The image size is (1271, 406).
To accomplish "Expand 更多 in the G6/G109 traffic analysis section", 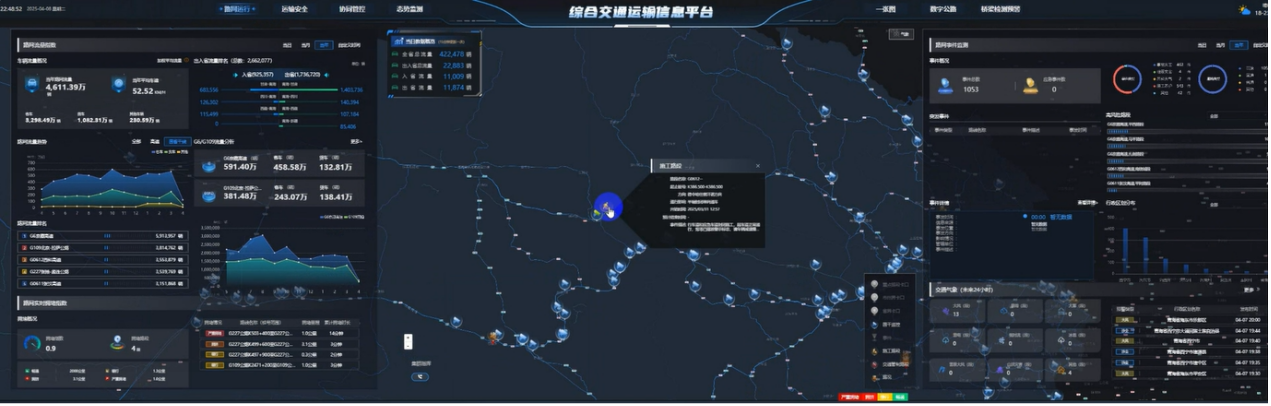I will 356,141.
